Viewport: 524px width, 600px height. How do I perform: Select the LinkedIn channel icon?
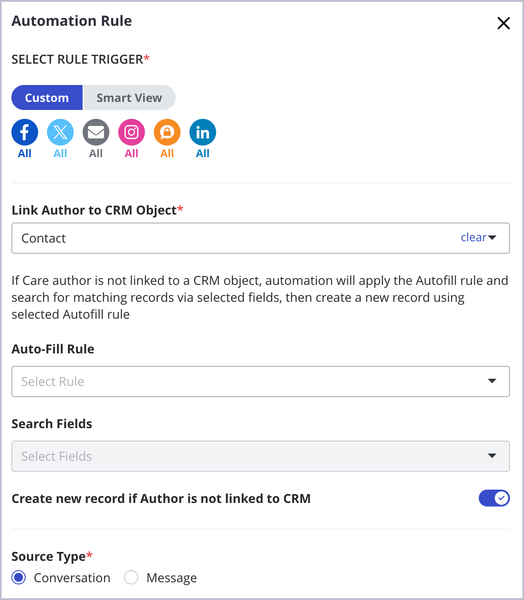[203, 132]
